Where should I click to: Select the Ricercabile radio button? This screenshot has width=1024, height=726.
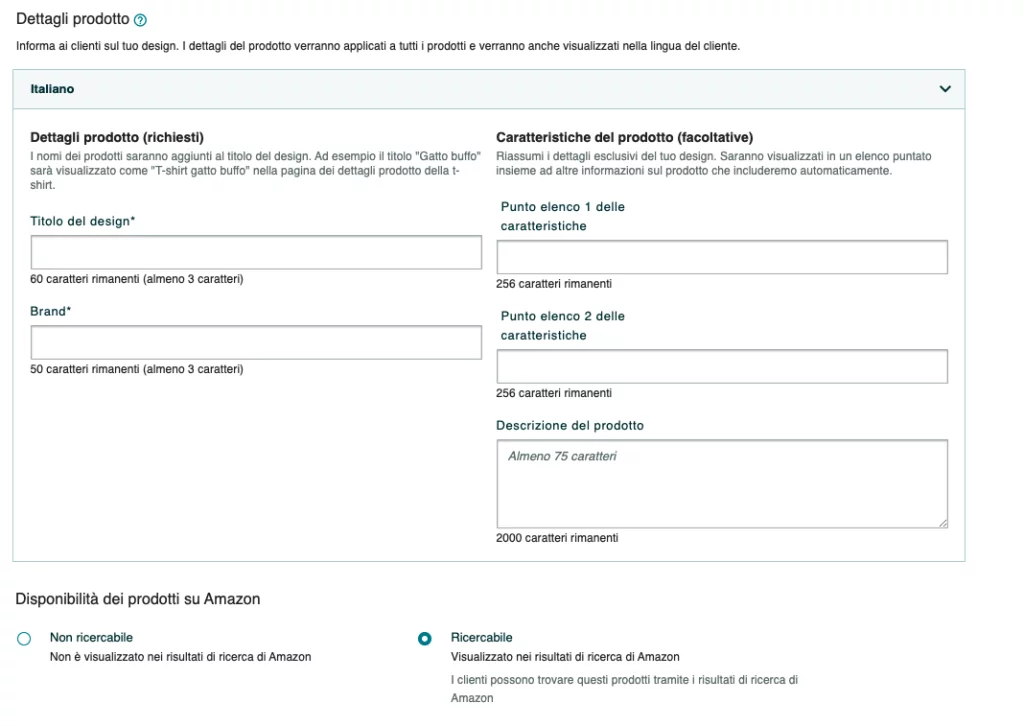pyautogui.click(x=424, y=639)
